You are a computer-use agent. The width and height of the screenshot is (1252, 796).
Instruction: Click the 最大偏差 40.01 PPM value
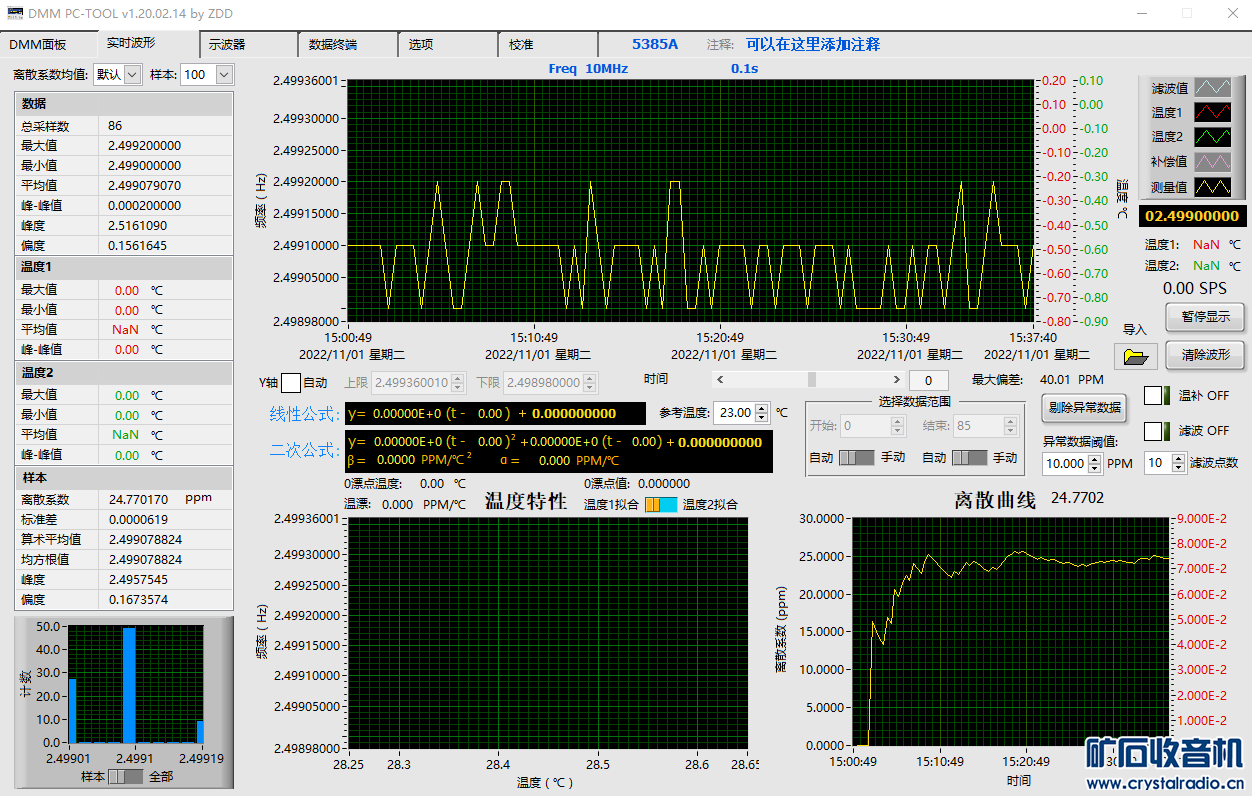[1071, 380]
